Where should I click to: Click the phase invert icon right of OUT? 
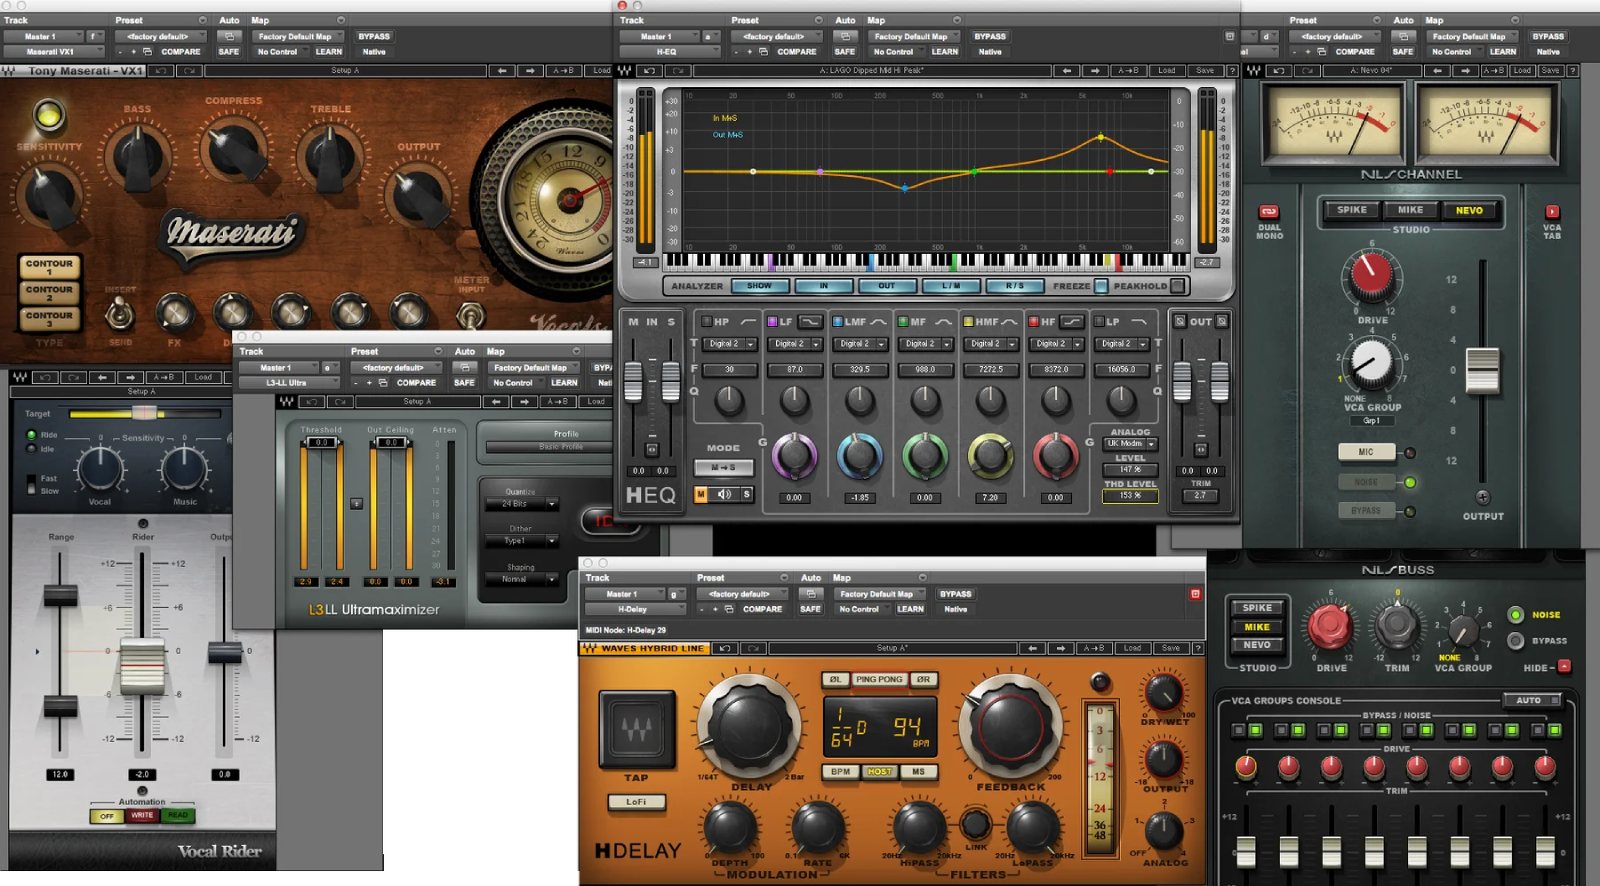[1222, 322]
